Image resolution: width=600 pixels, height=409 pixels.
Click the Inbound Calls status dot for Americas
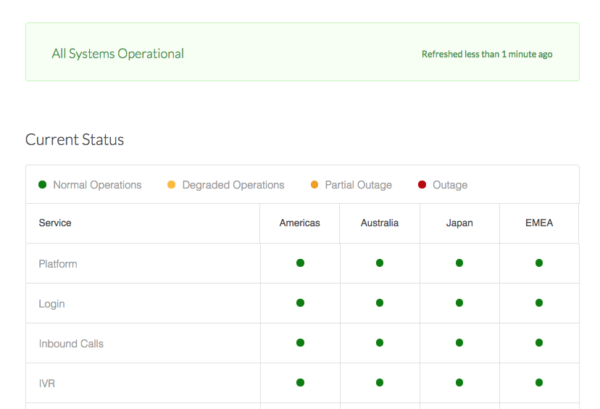click(300, 342)
